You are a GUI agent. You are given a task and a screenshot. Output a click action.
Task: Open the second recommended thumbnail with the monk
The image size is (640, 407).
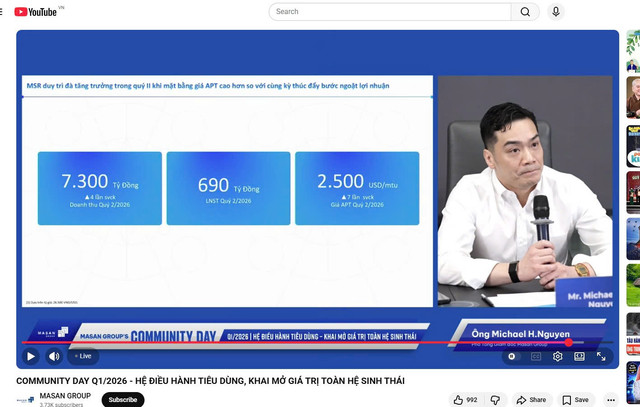(x=633, y=98)
